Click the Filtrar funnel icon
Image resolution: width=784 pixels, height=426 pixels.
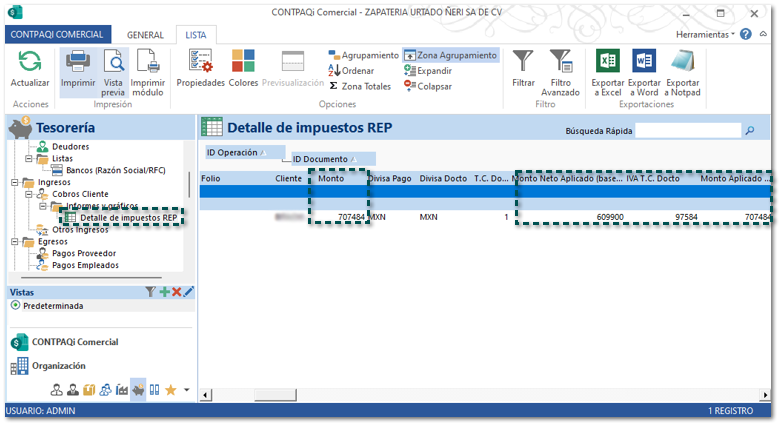pyautogui.click(x=523, y=61)
